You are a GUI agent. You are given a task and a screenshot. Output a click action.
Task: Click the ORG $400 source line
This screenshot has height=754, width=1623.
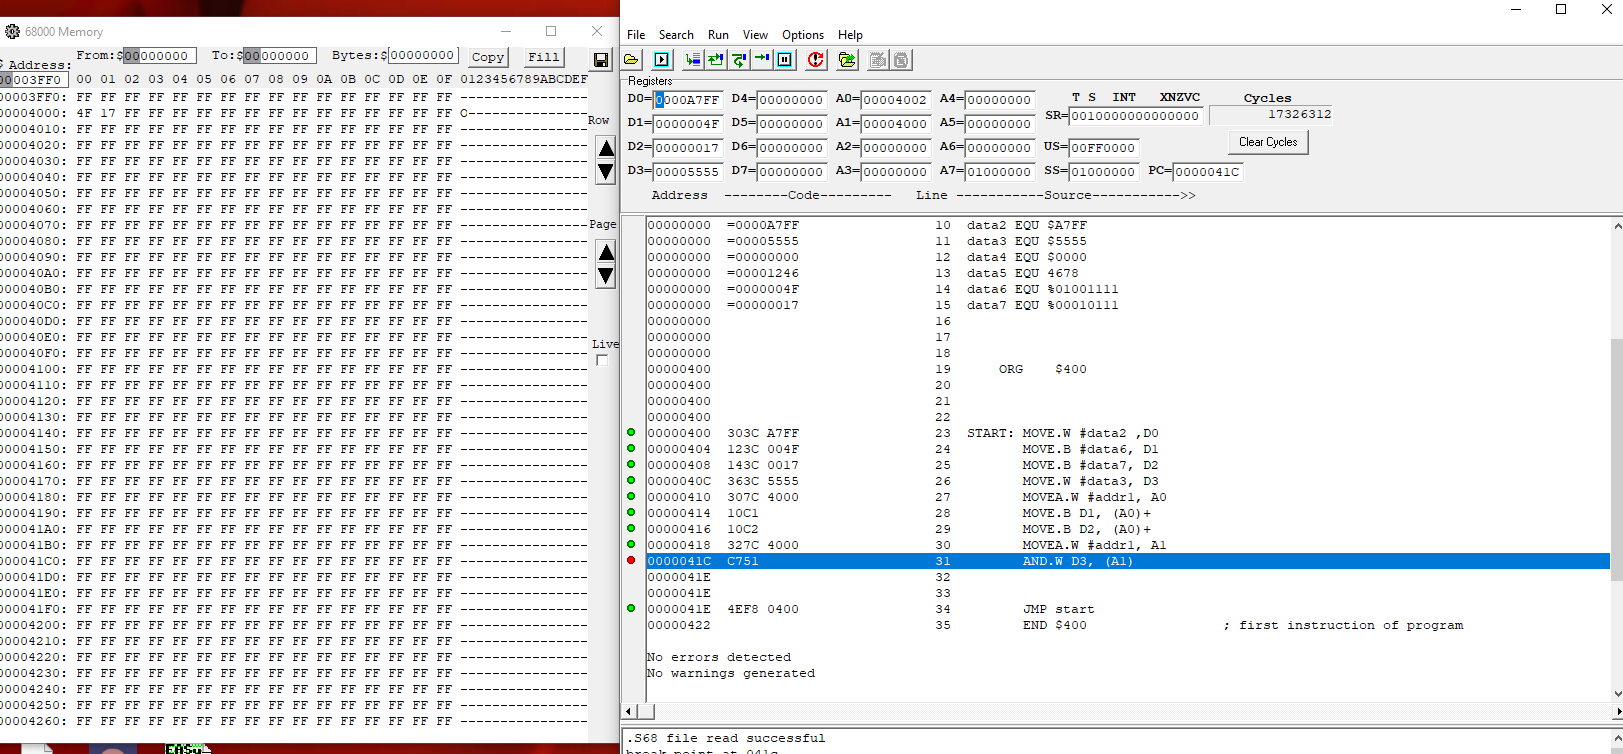coord(1042,369)
